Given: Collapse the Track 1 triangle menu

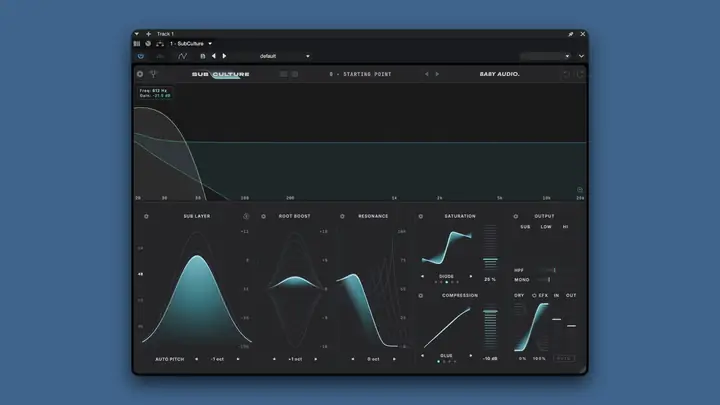Looking at the screenshot, I should tap(137, 34).
